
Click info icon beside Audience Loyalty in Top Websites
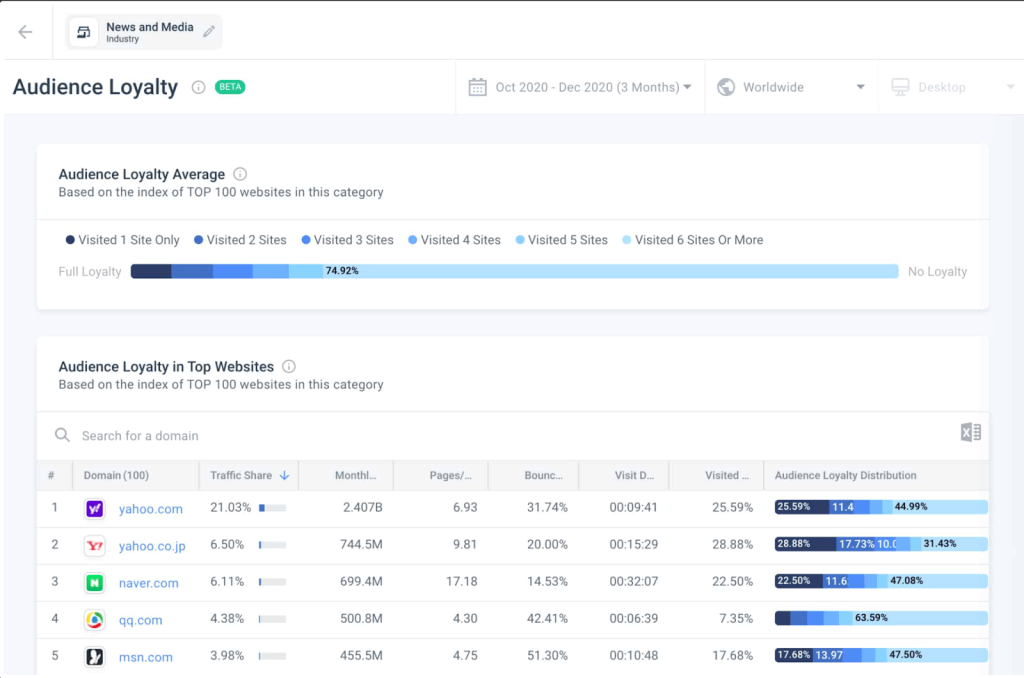(x=289, y=366)
